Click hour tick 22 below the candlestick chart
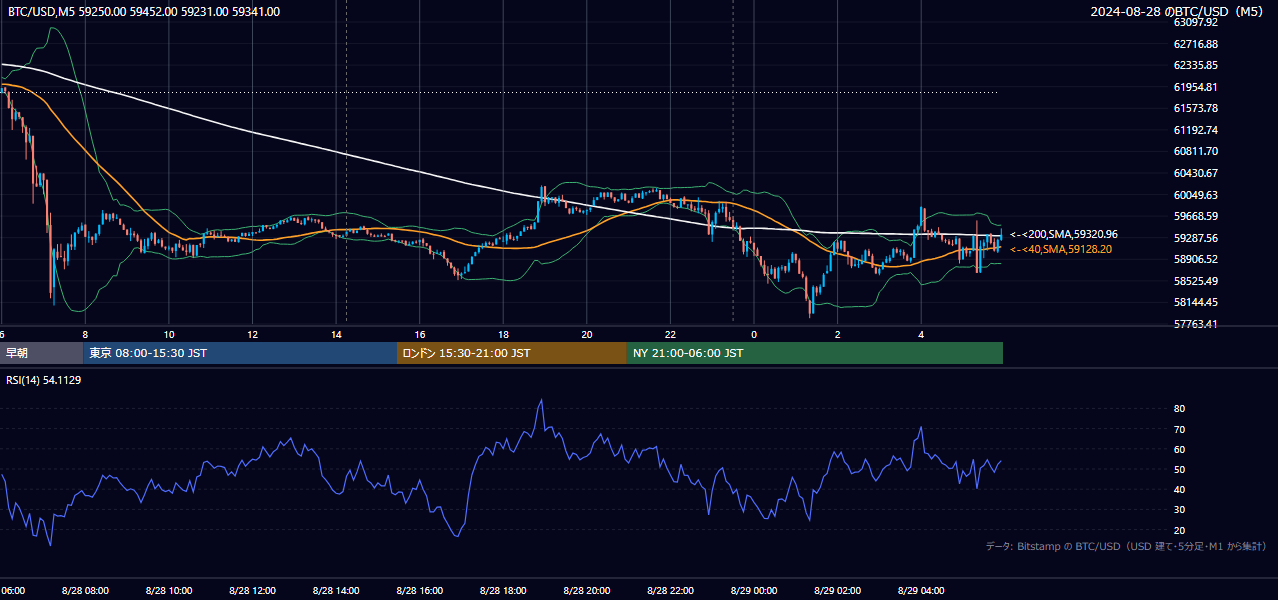The image size is (1278, 600). 671,334
